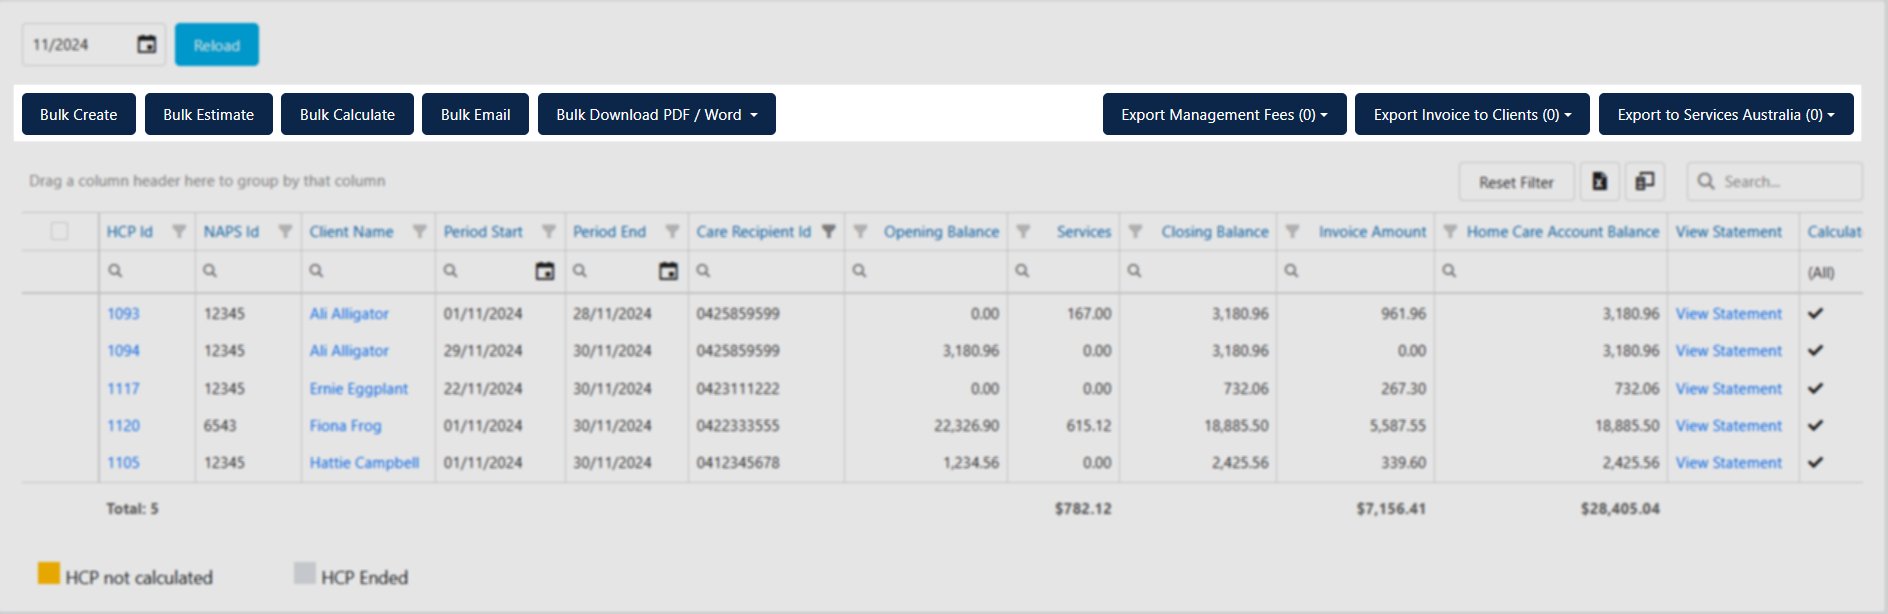Open client Ernie Eggplant link

coord(359,388)
